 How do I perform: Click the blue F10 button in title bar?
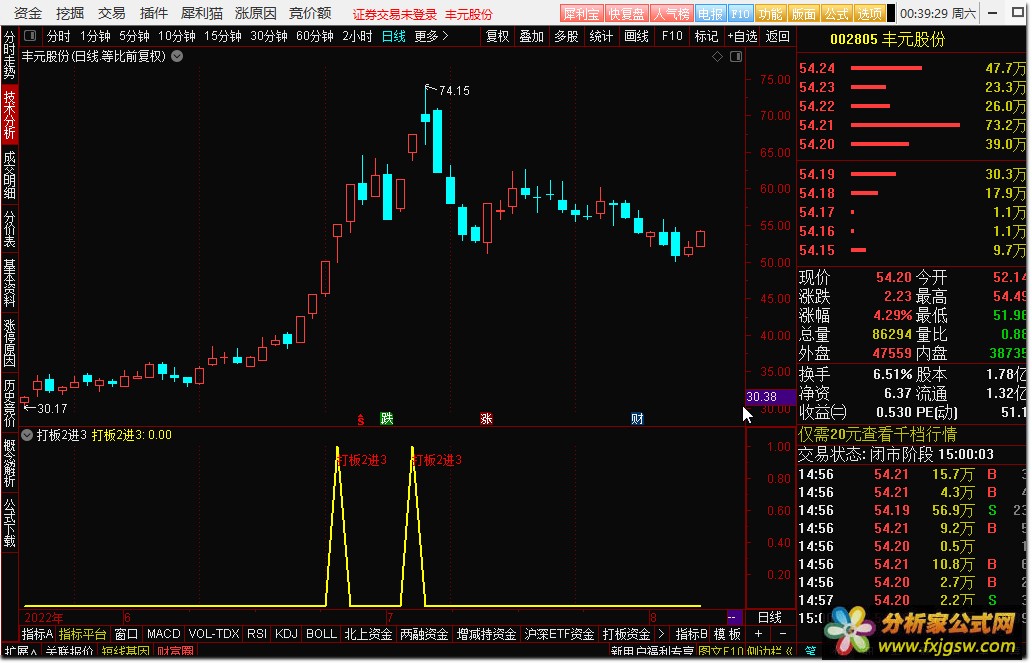(x=740, y=14)
